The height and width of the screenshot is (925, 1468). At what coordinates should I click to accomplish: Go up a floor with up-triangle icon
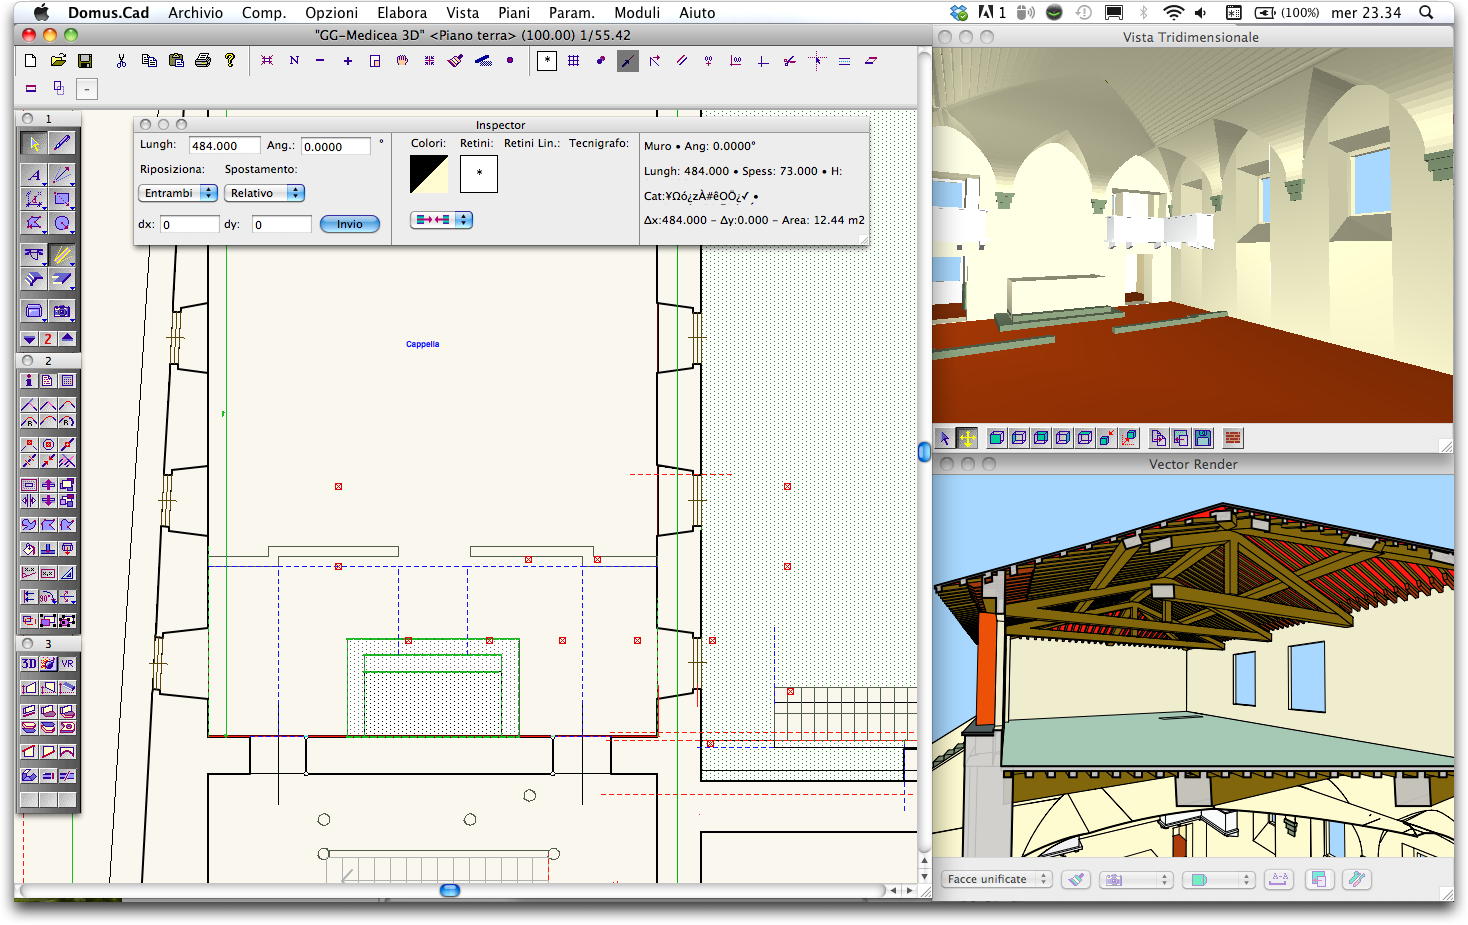[x=67, y=339]
